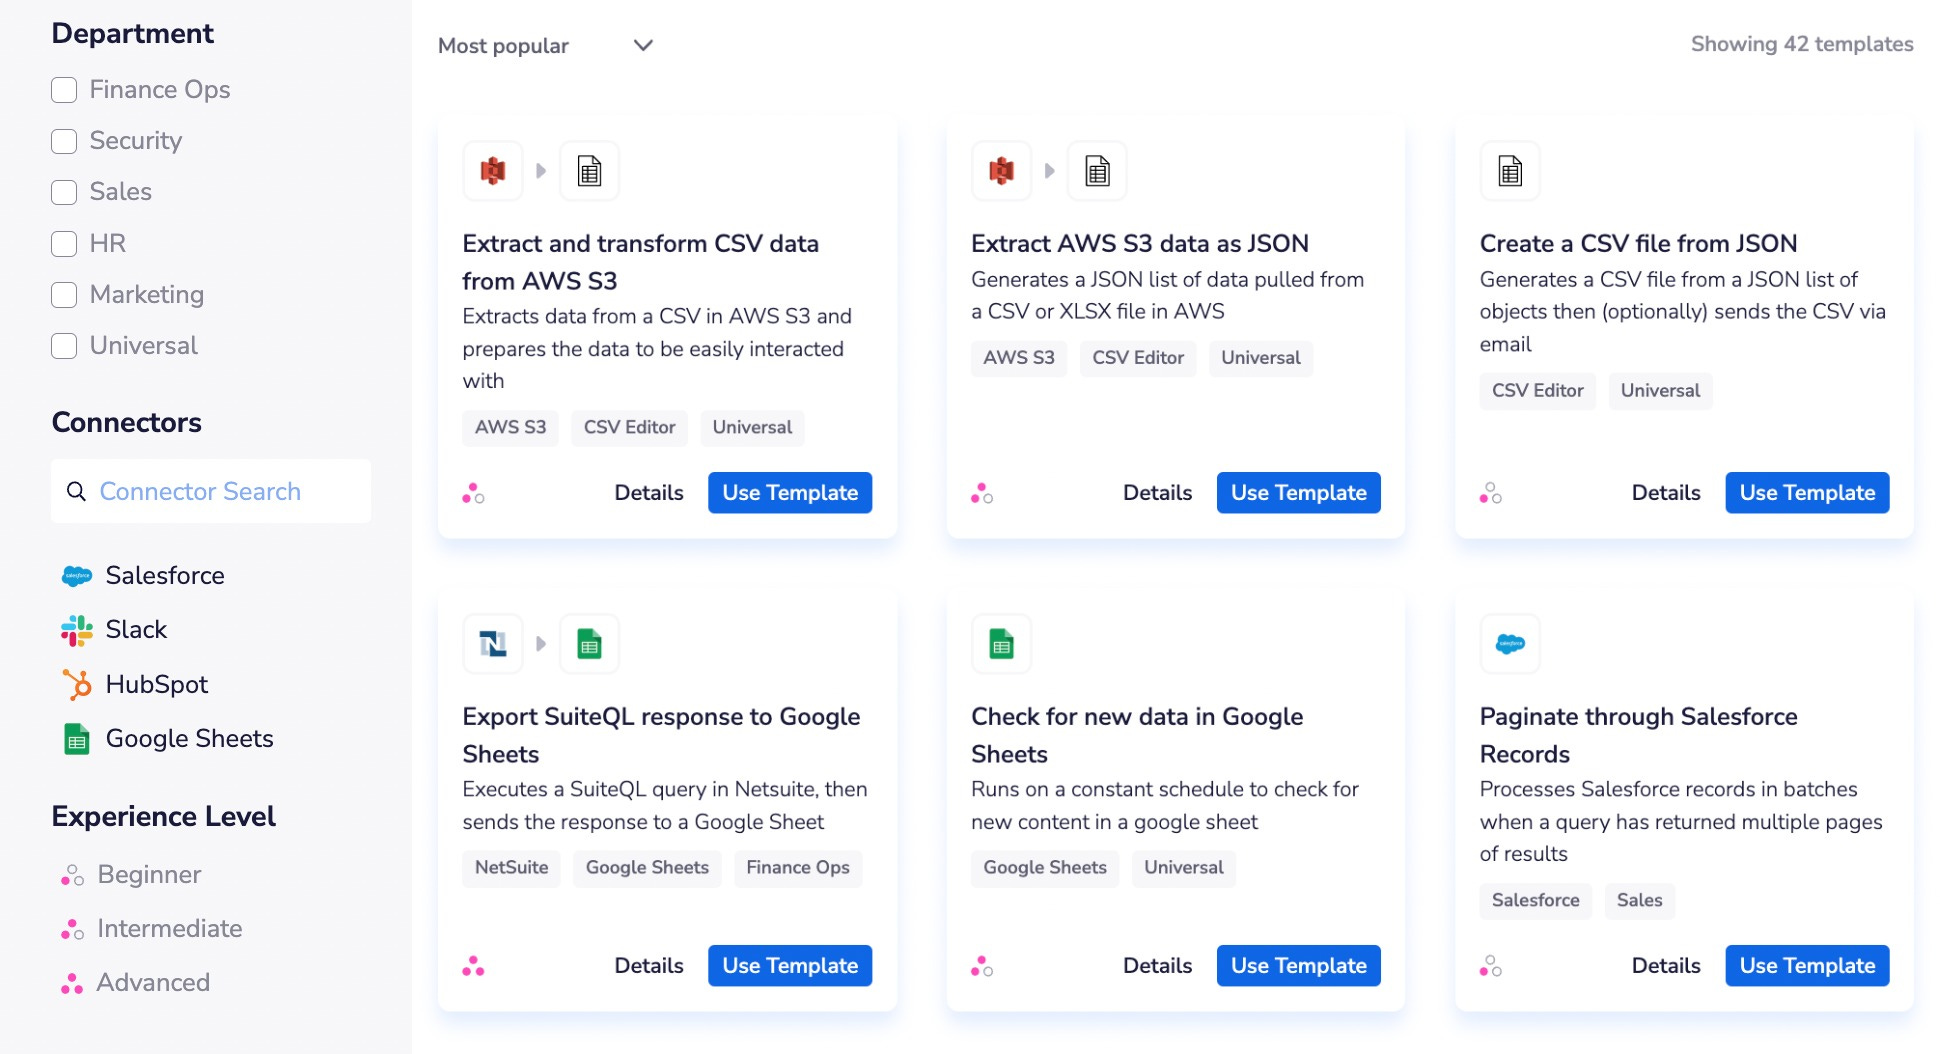Image resolution: width=1940 pixels, height=1054 pixels.
Task: Click level indicator on Check for new data card
Action: coord(982,966)
